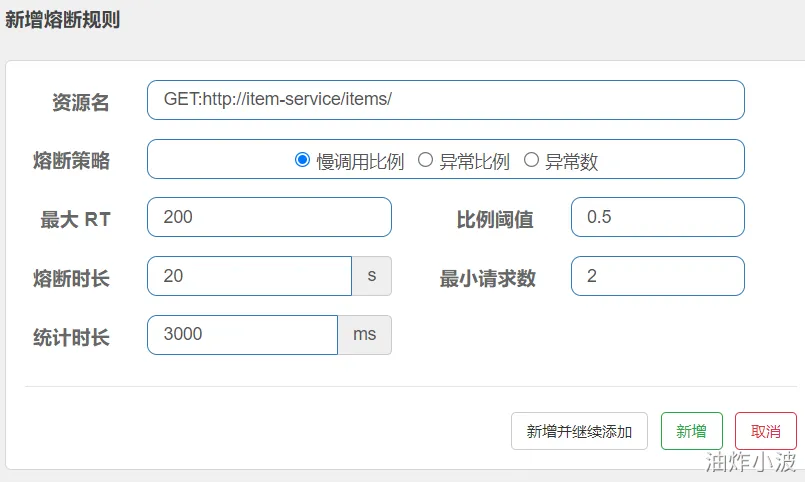Select the 慢调用比例 radio button
This screenshot has width=805, height=482.
[302, 160]
